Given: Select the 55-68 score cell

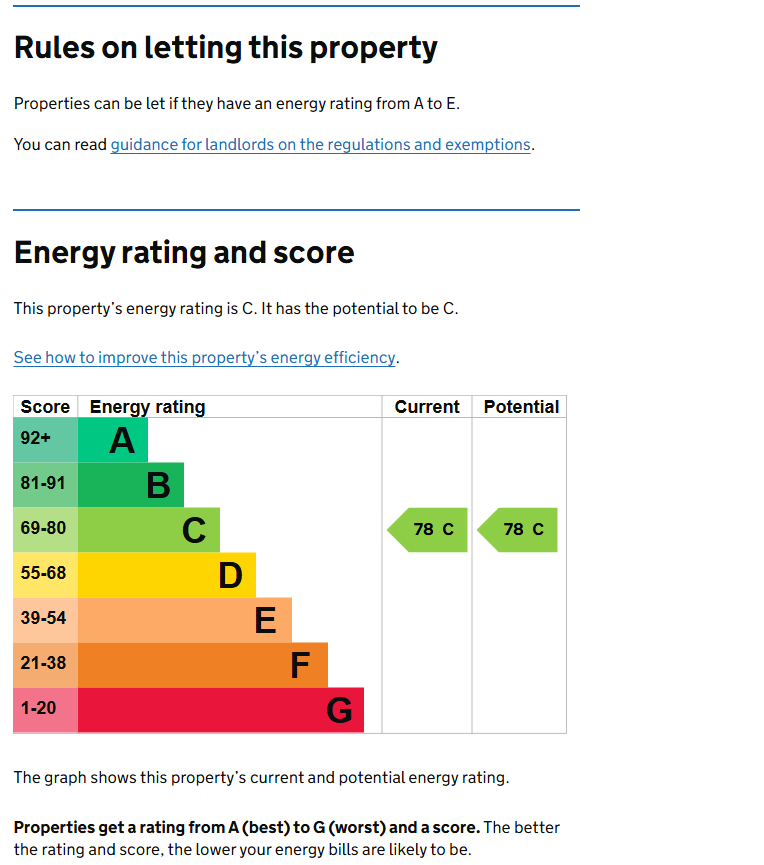Looking at the screenshot, I should pos(45,575).
